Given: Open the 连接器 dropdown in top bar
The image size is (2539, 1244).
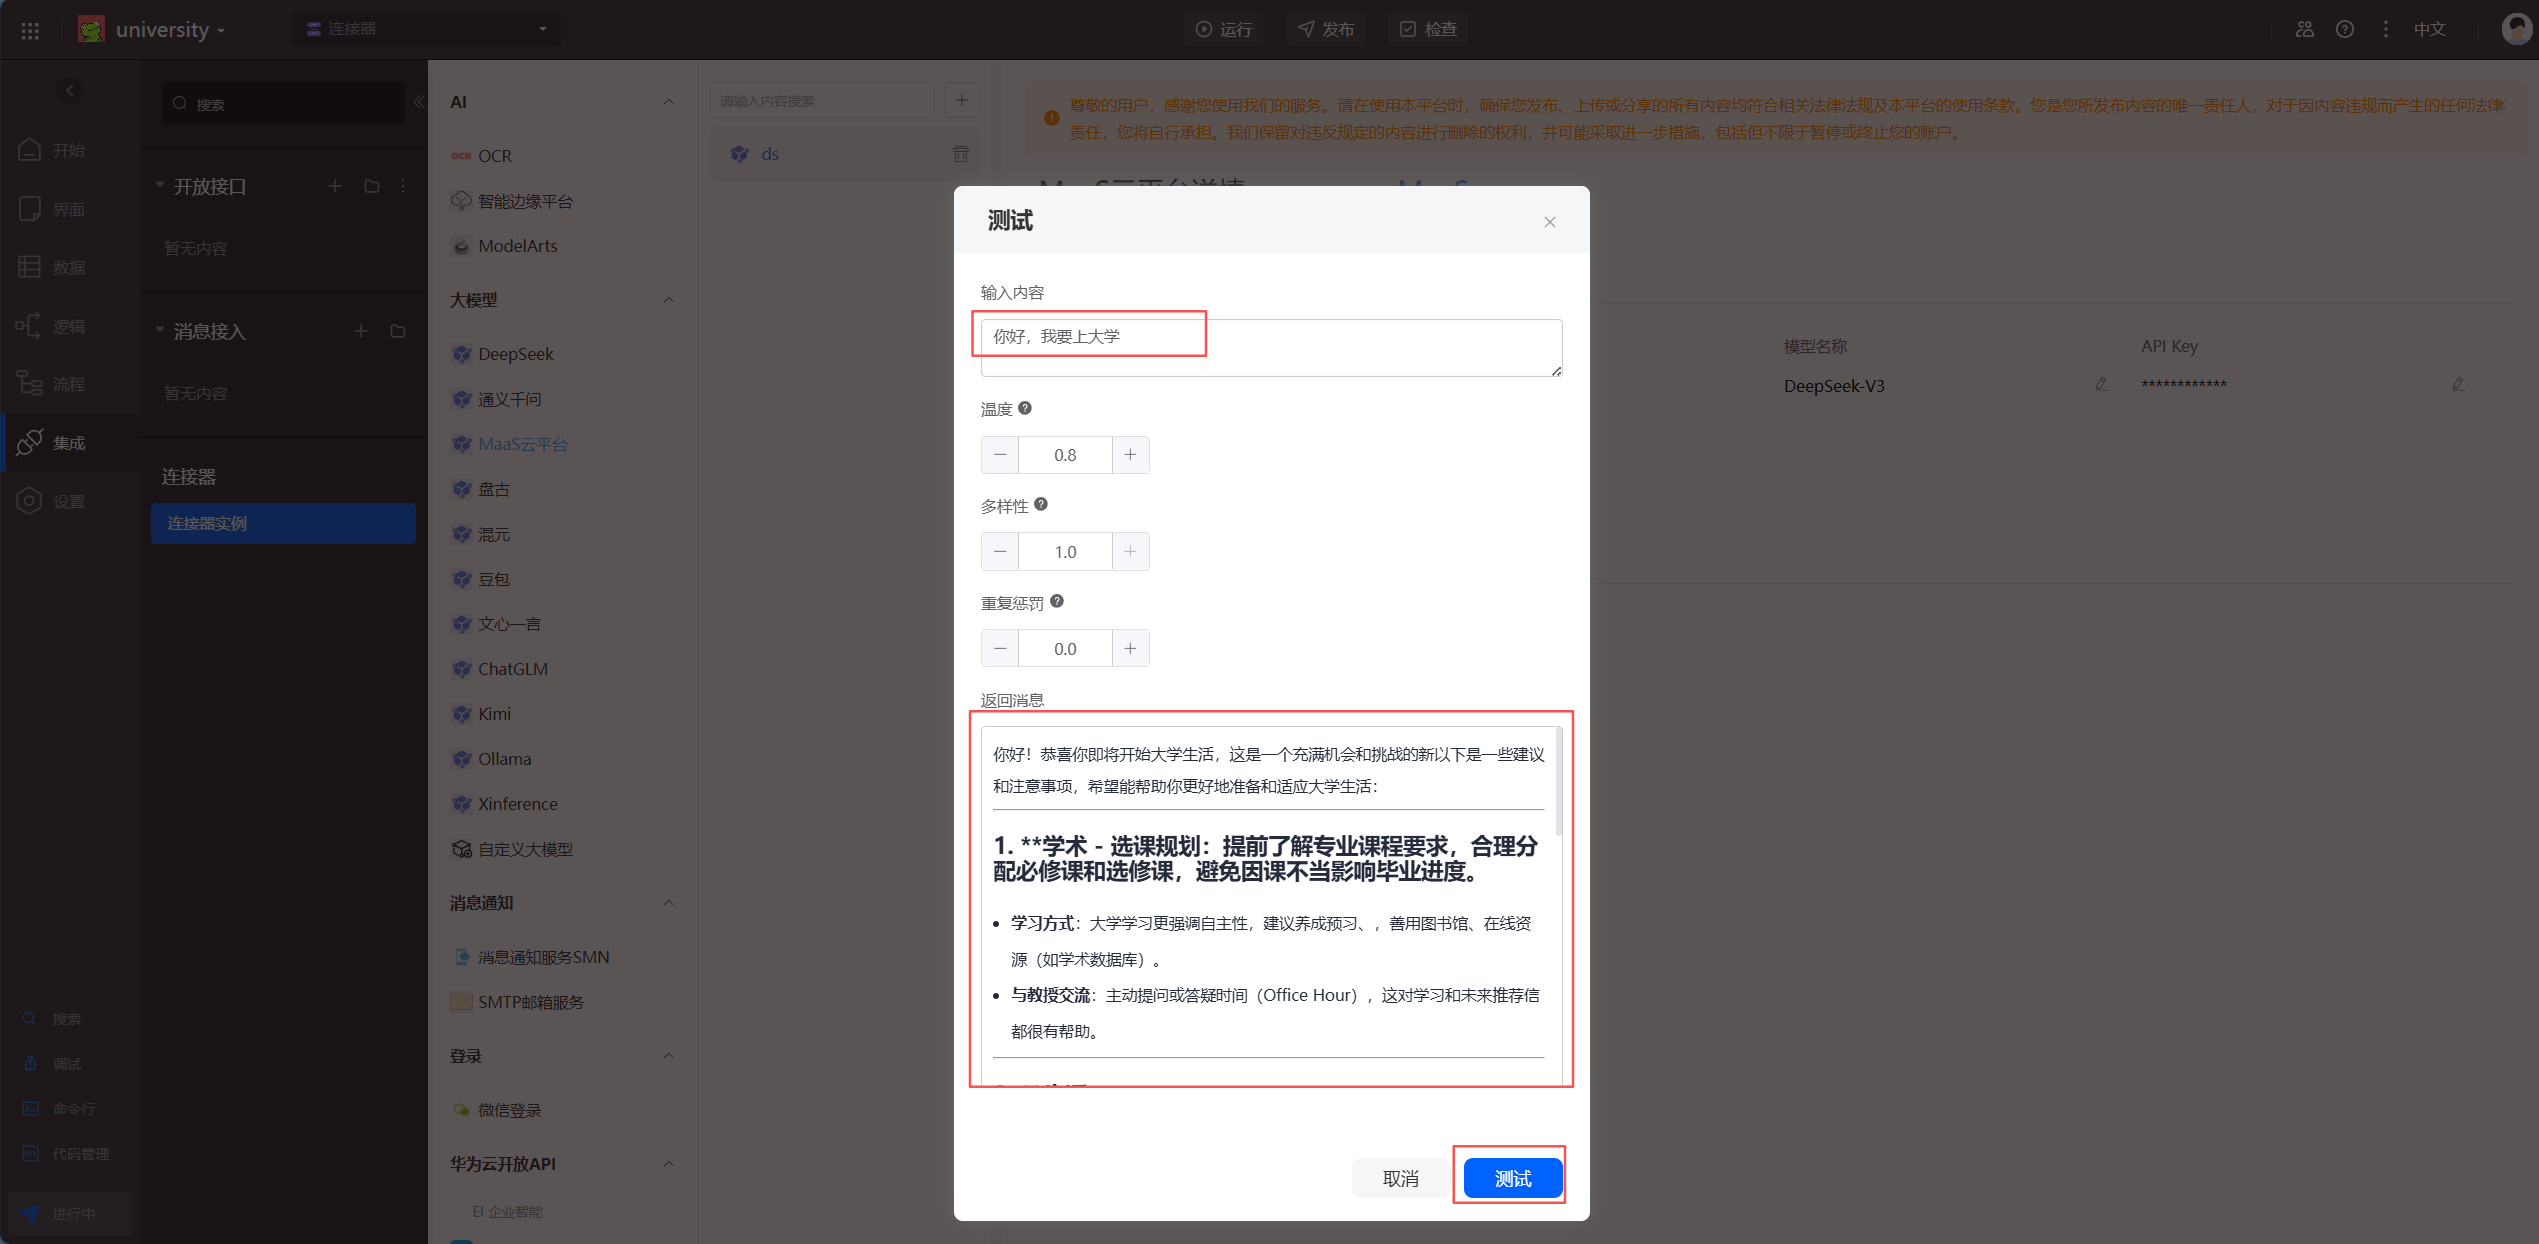Looking at the screenshot, I should [427, 29].
